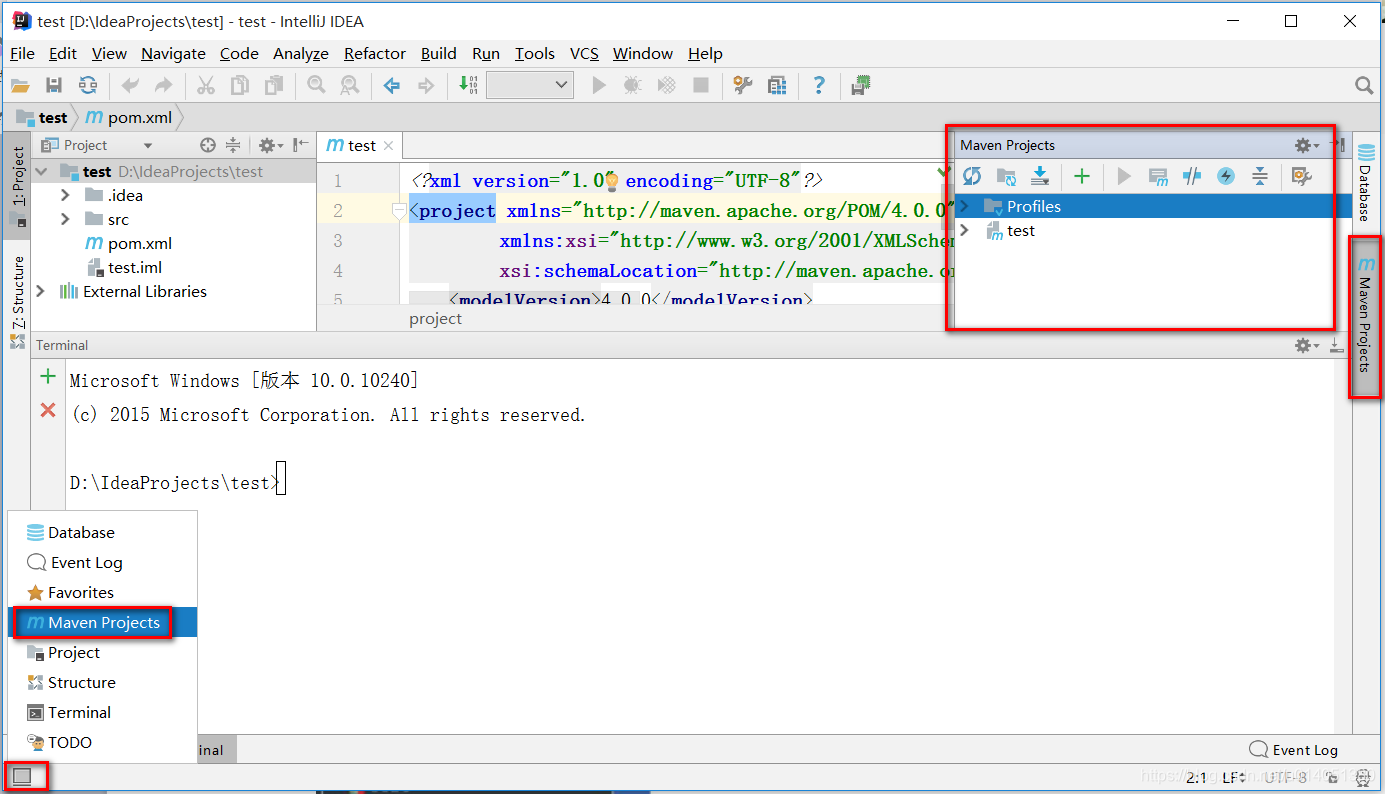The width and height of the screenshot is (1385, 794).
Task: Open the run configuration dropdown
Action: [530, 86]
